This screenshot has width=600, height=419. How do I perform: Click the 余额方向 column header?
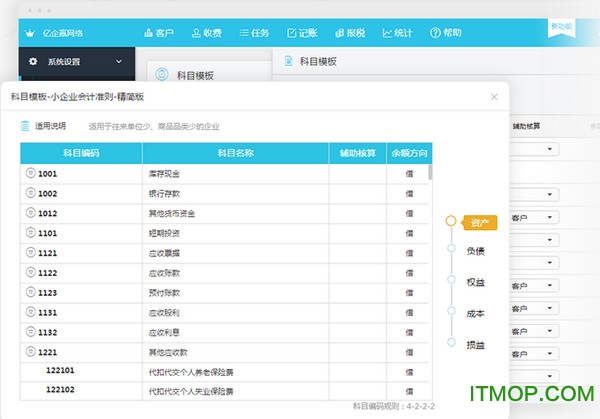[409, 153]
